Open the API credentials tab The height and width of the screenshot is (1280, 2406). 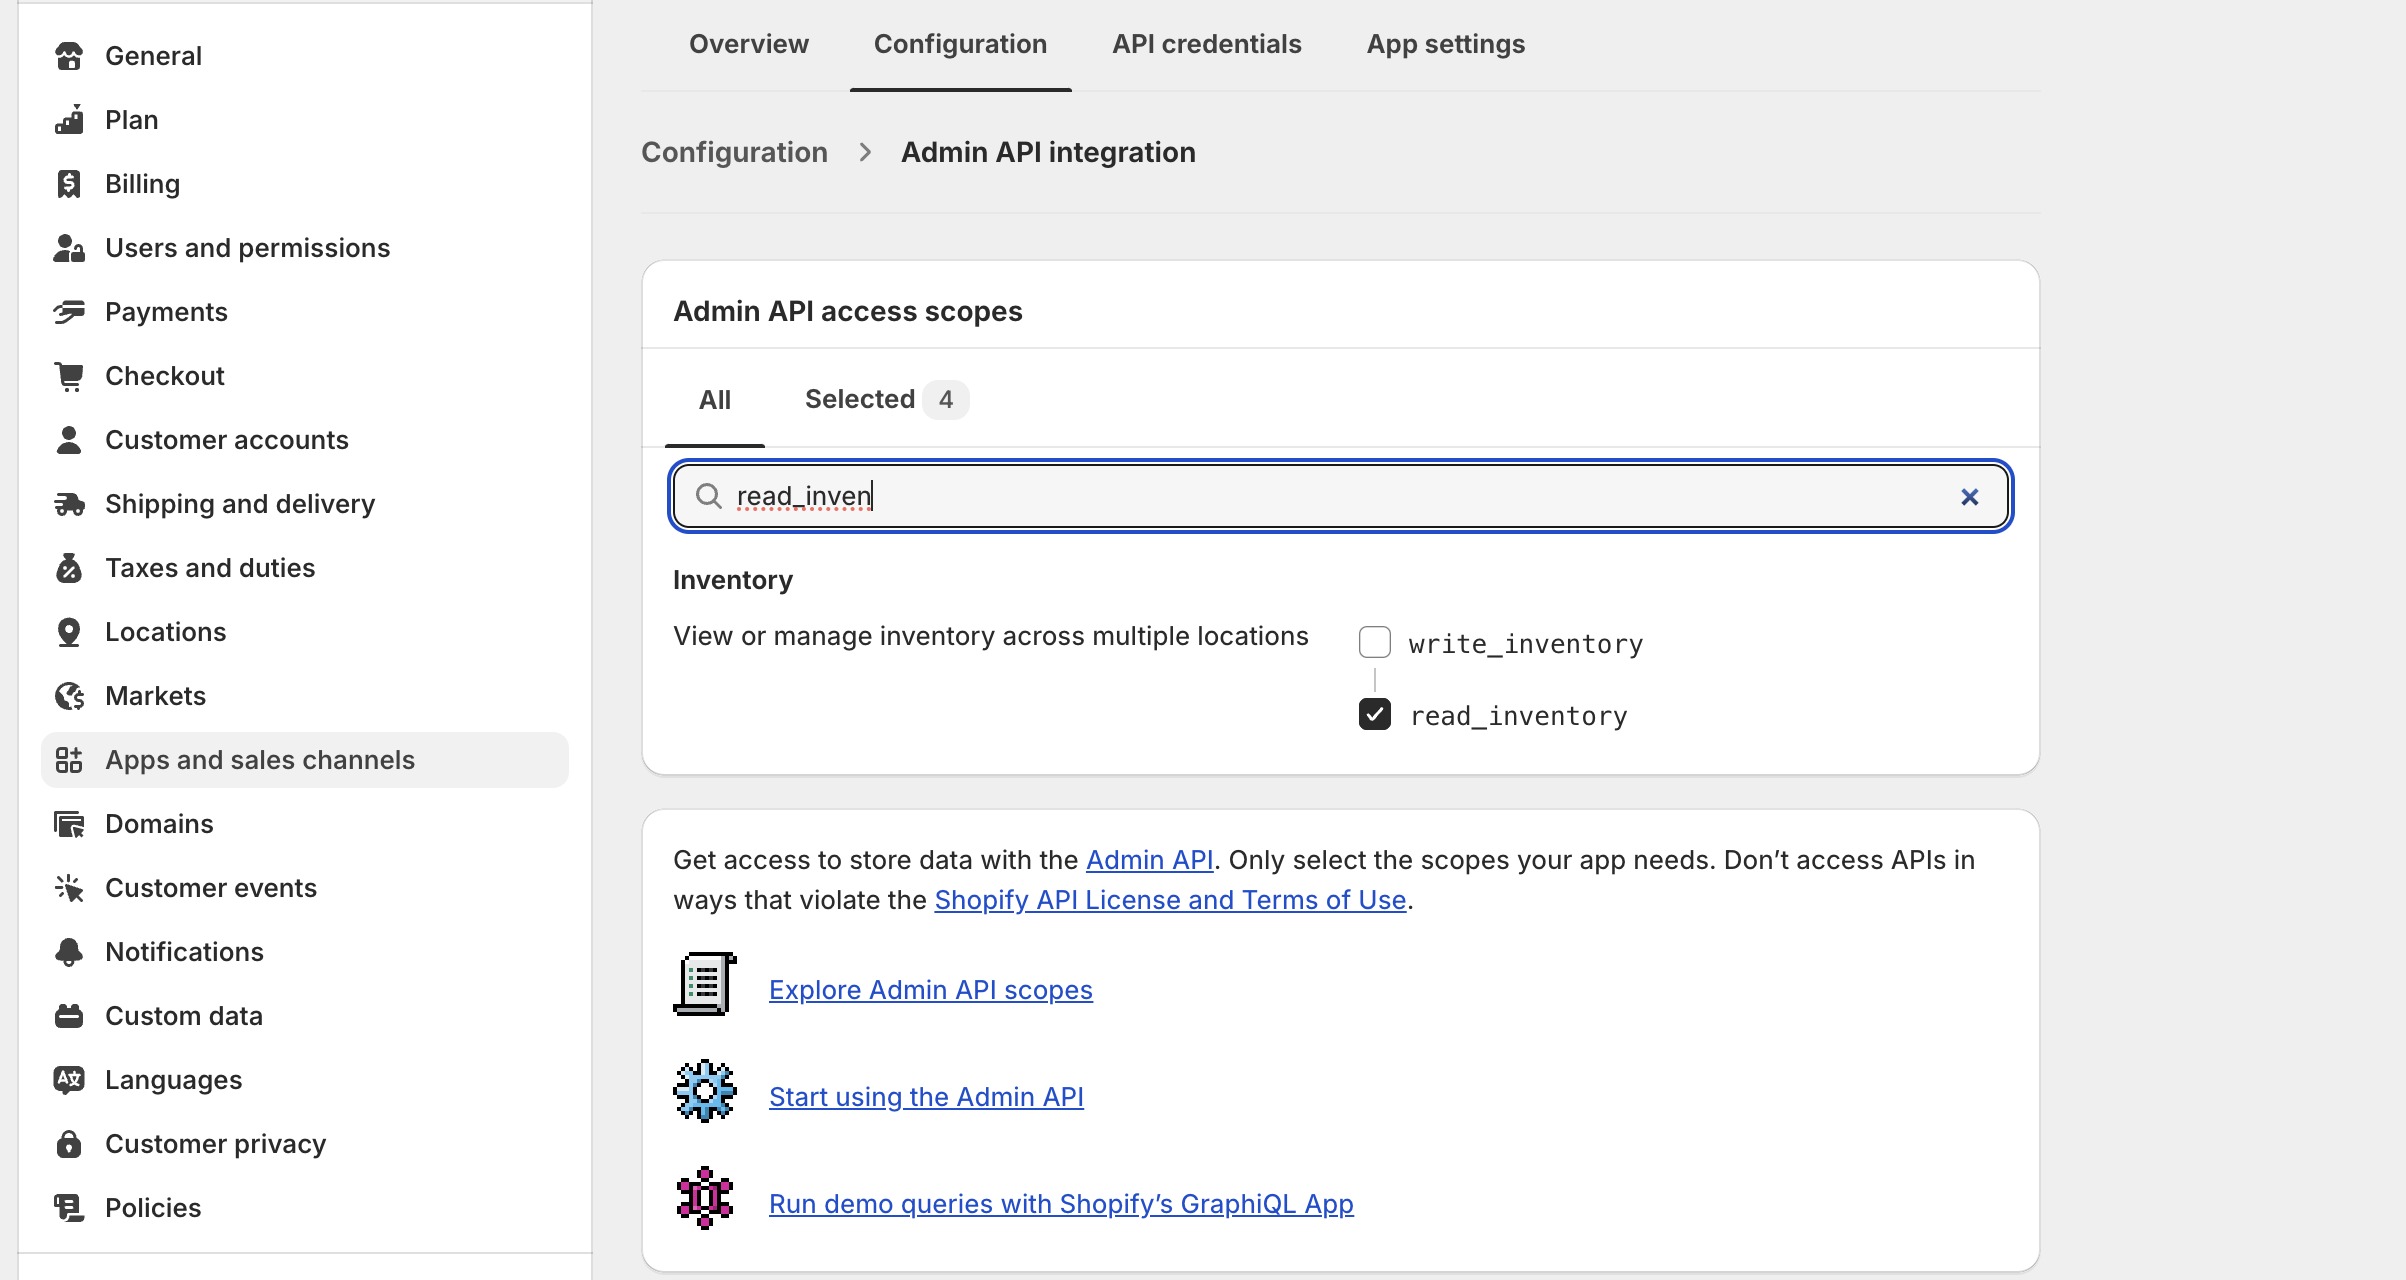click(x=1206, y=44)
